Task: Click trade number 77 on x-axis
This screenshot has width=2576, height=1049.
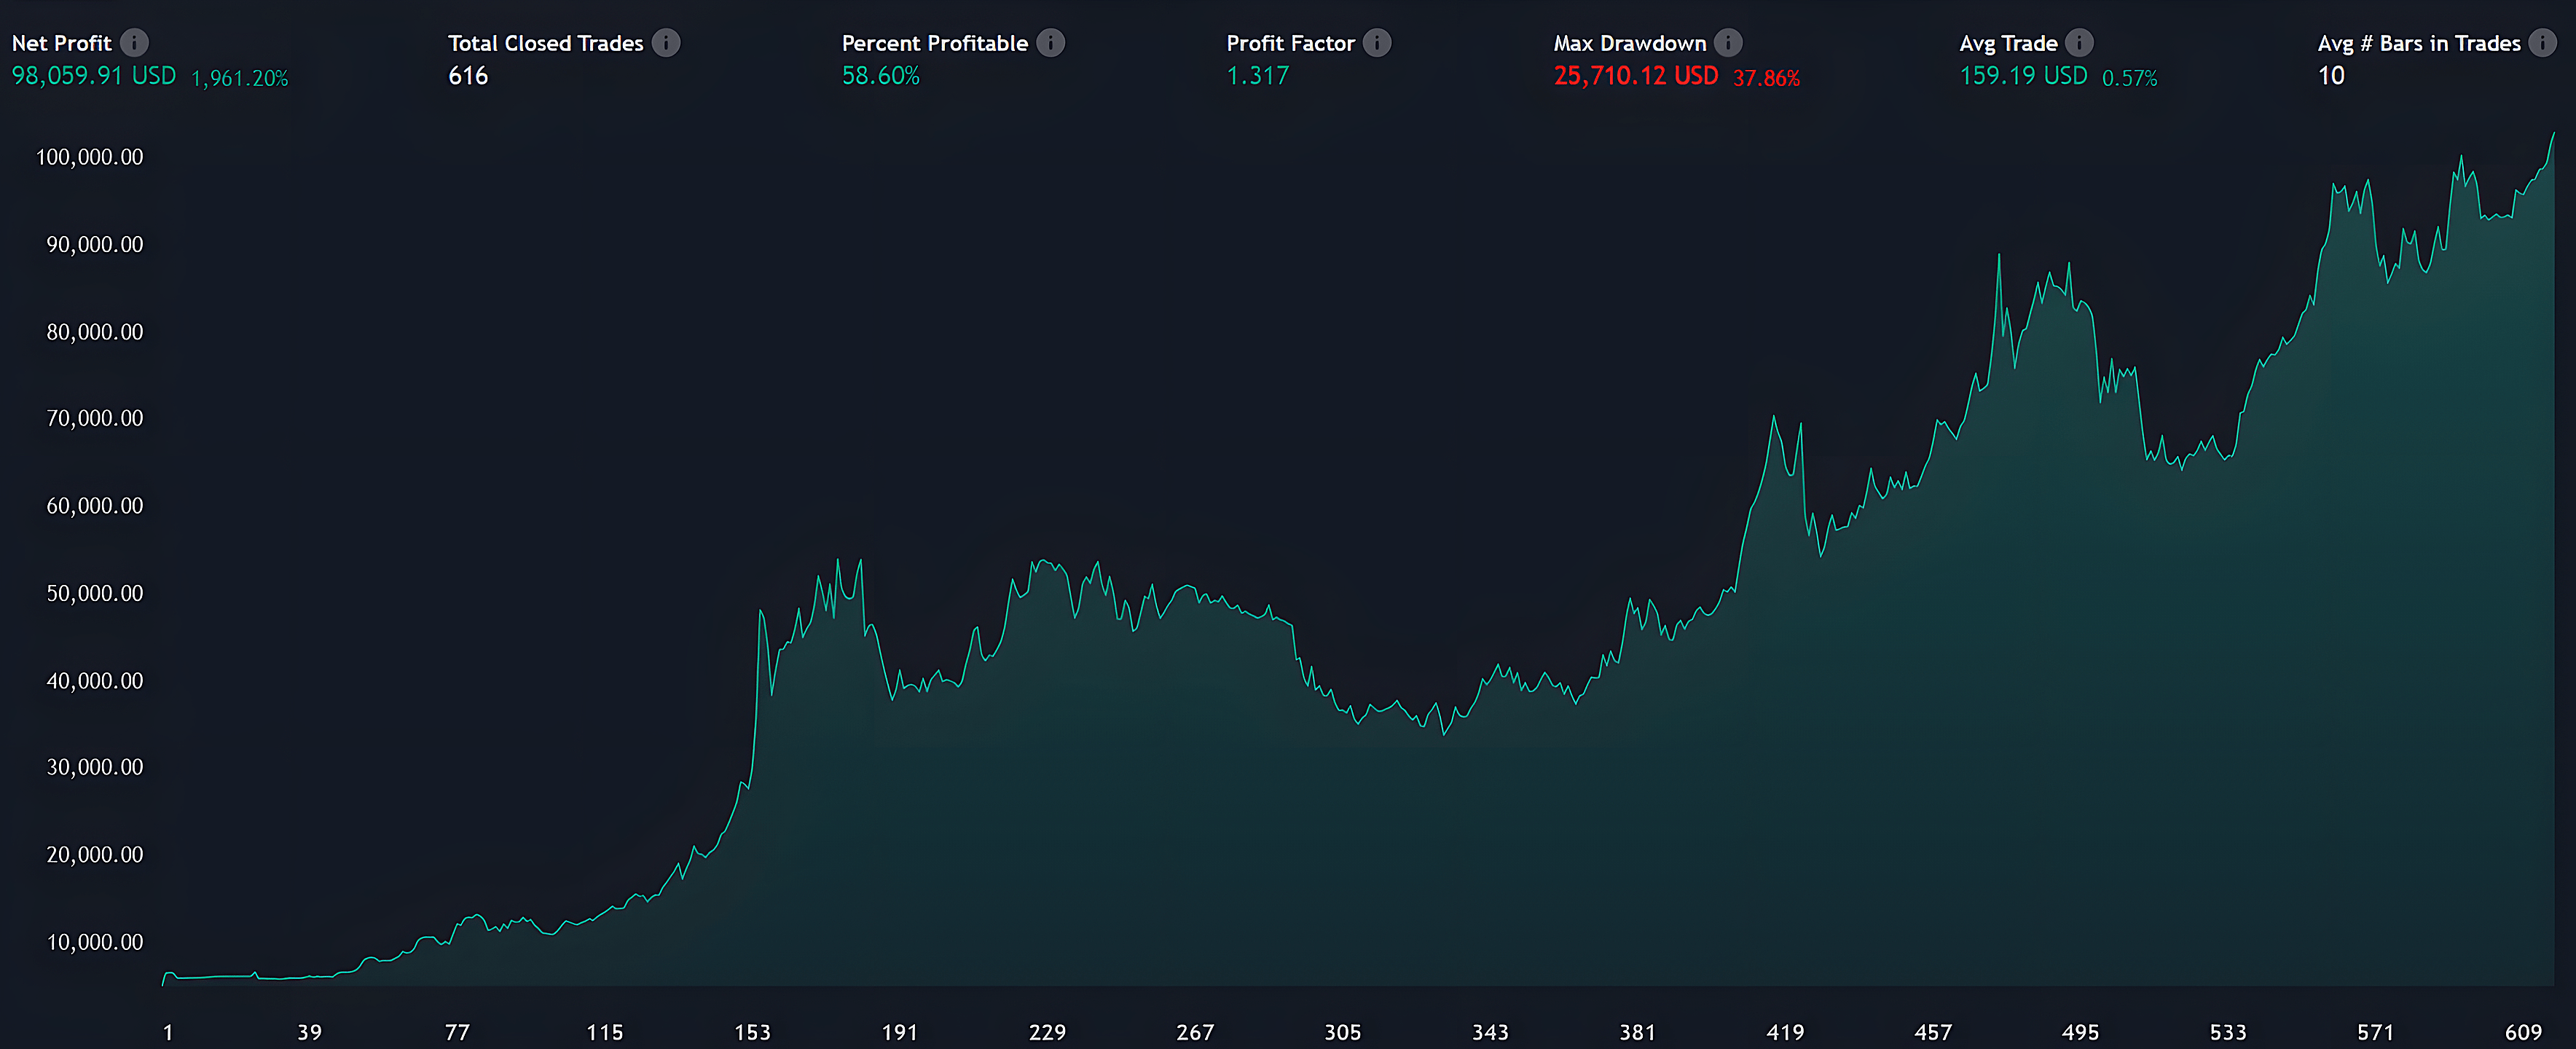Action: tap(457, 1032)
